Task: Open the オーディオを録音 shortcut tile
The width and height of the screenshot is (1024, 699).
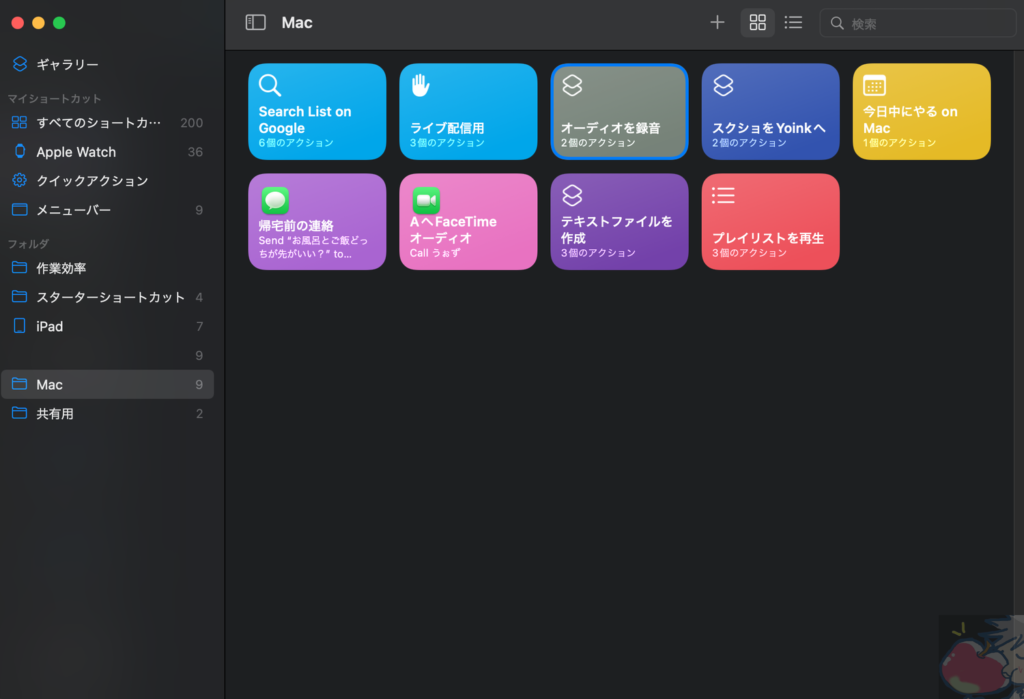Action: 619,112
